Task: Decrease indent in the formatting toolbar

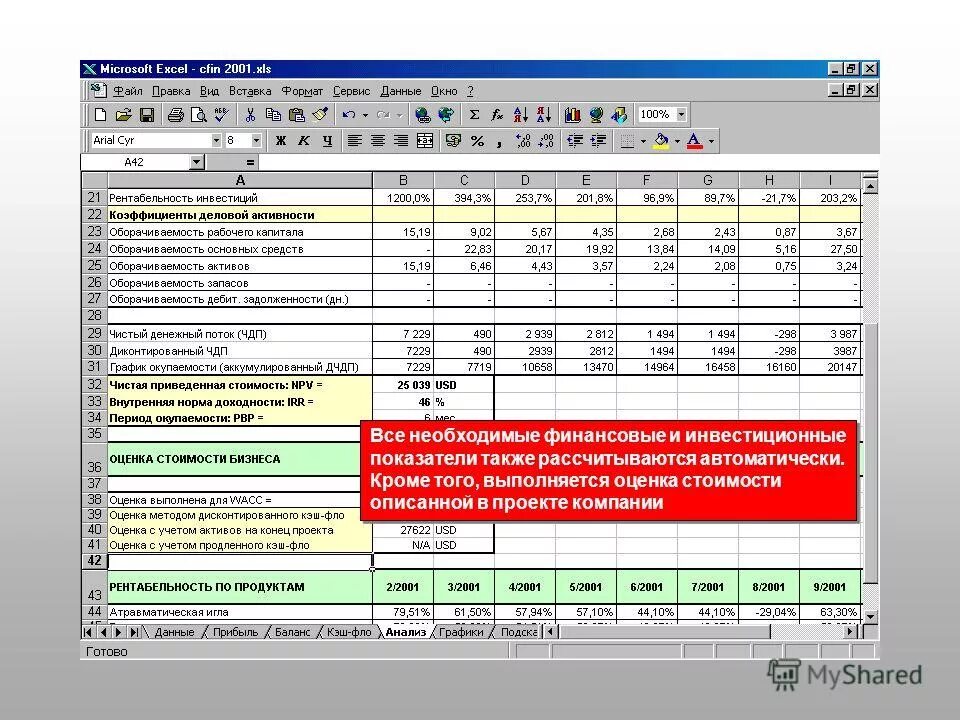Action: [575, 141]
